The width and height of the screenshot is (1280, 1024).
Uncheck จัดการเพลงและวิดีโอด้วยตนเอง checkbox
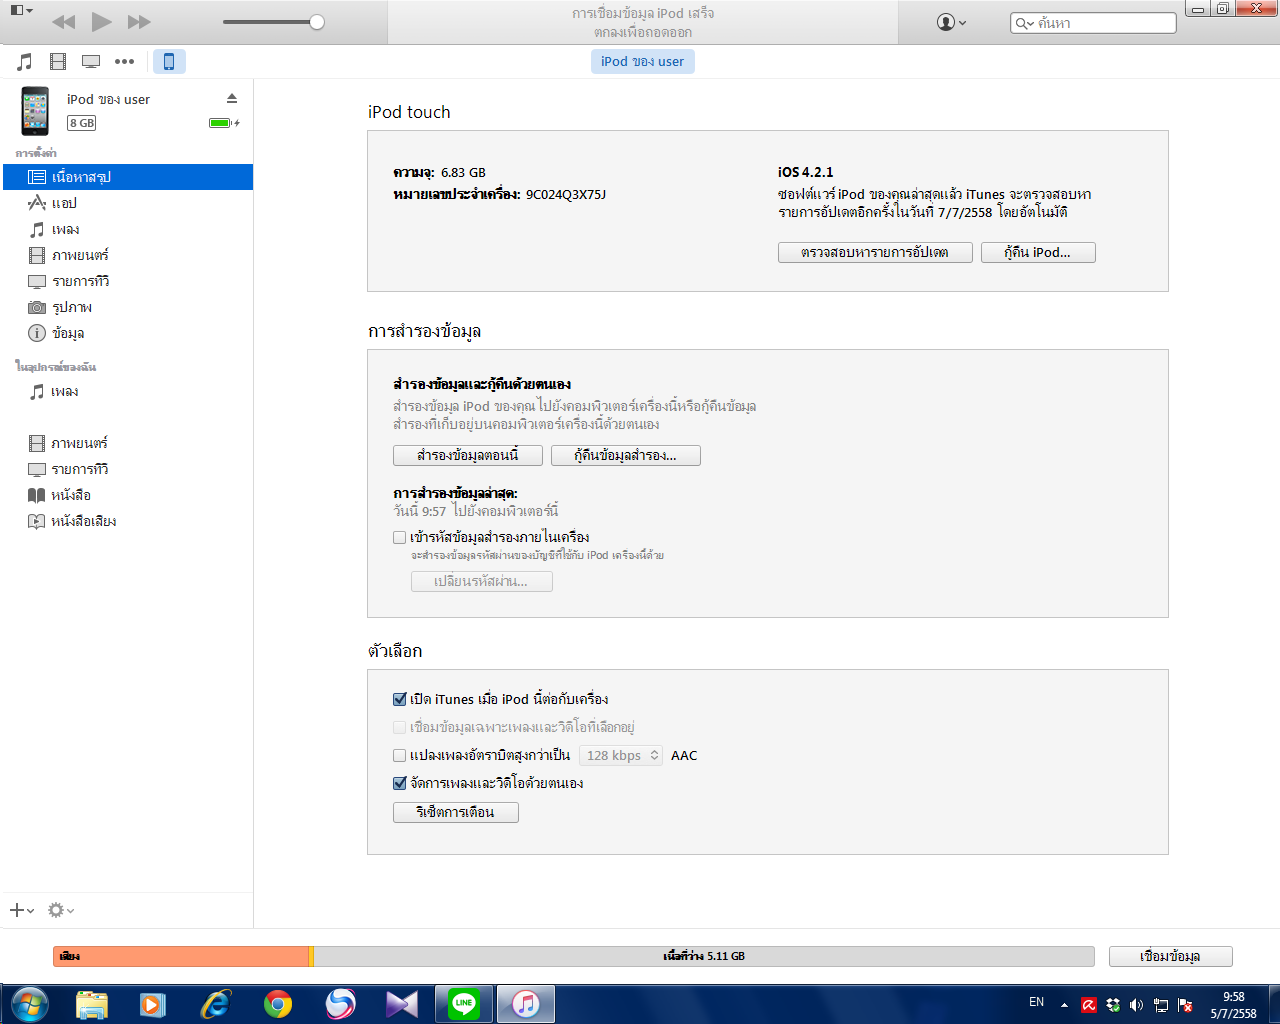[400, 784]
